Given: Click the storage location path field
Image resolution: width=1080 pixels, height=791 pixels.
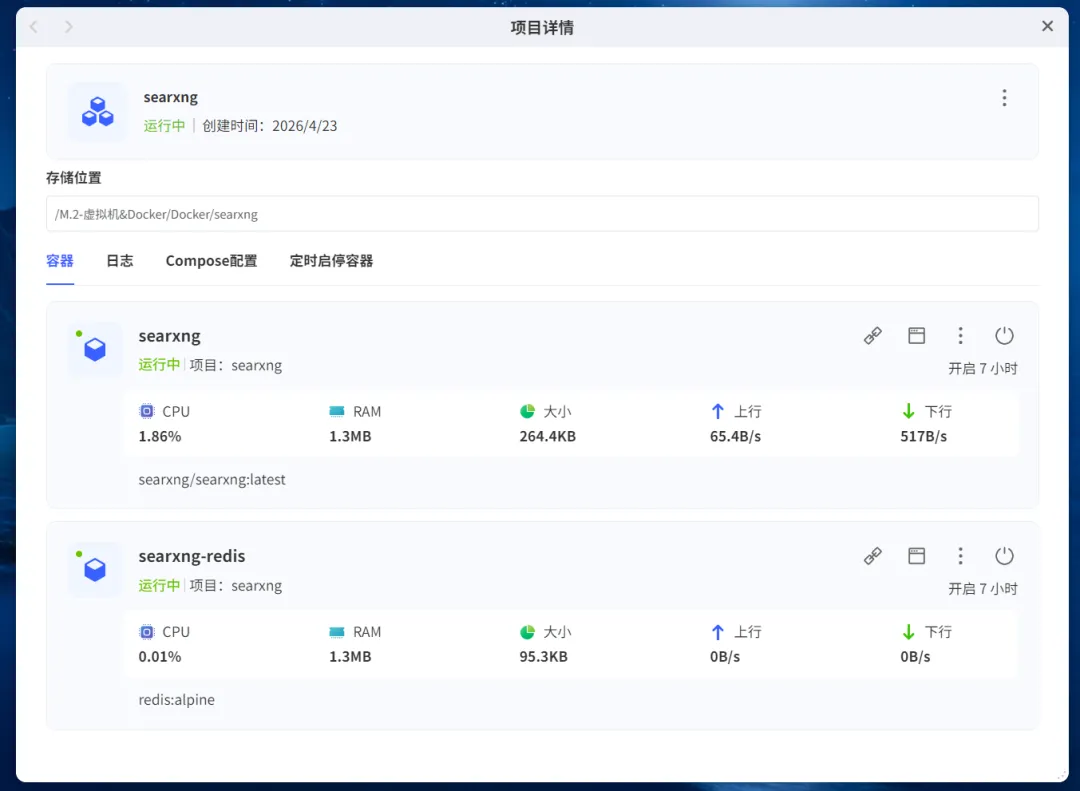Looking at the screenshot, I should tap(542, 214).
